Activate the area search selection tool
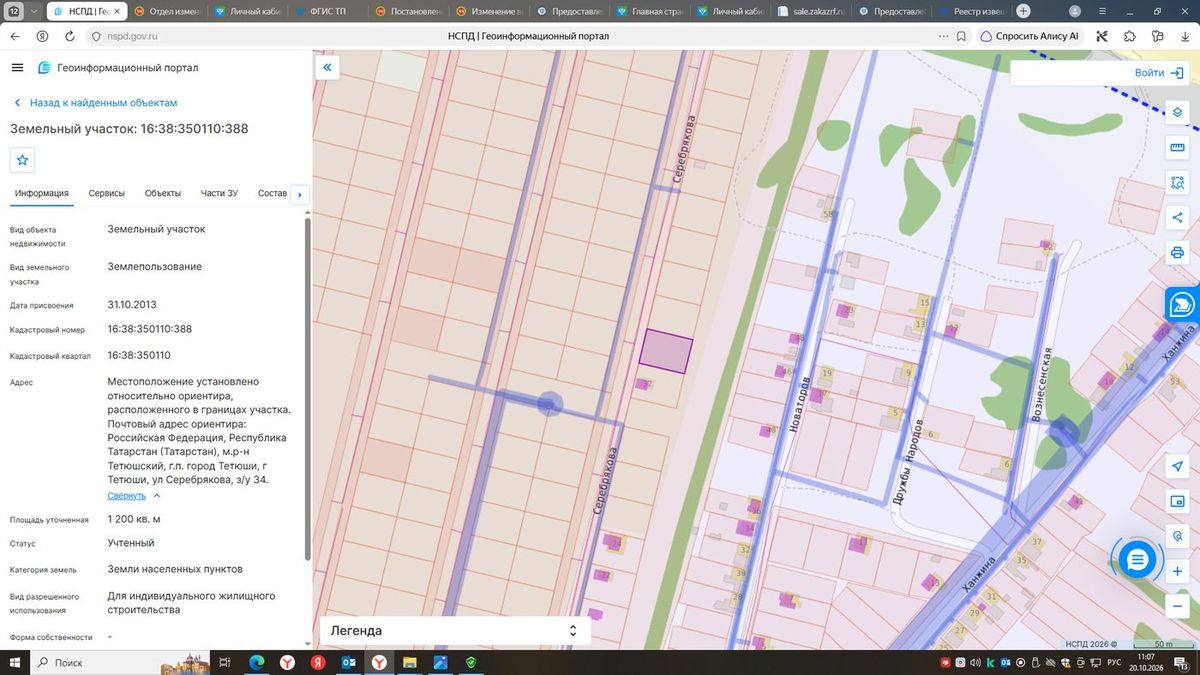This screenshot has width=1200, height=675. coord(1177,183)
